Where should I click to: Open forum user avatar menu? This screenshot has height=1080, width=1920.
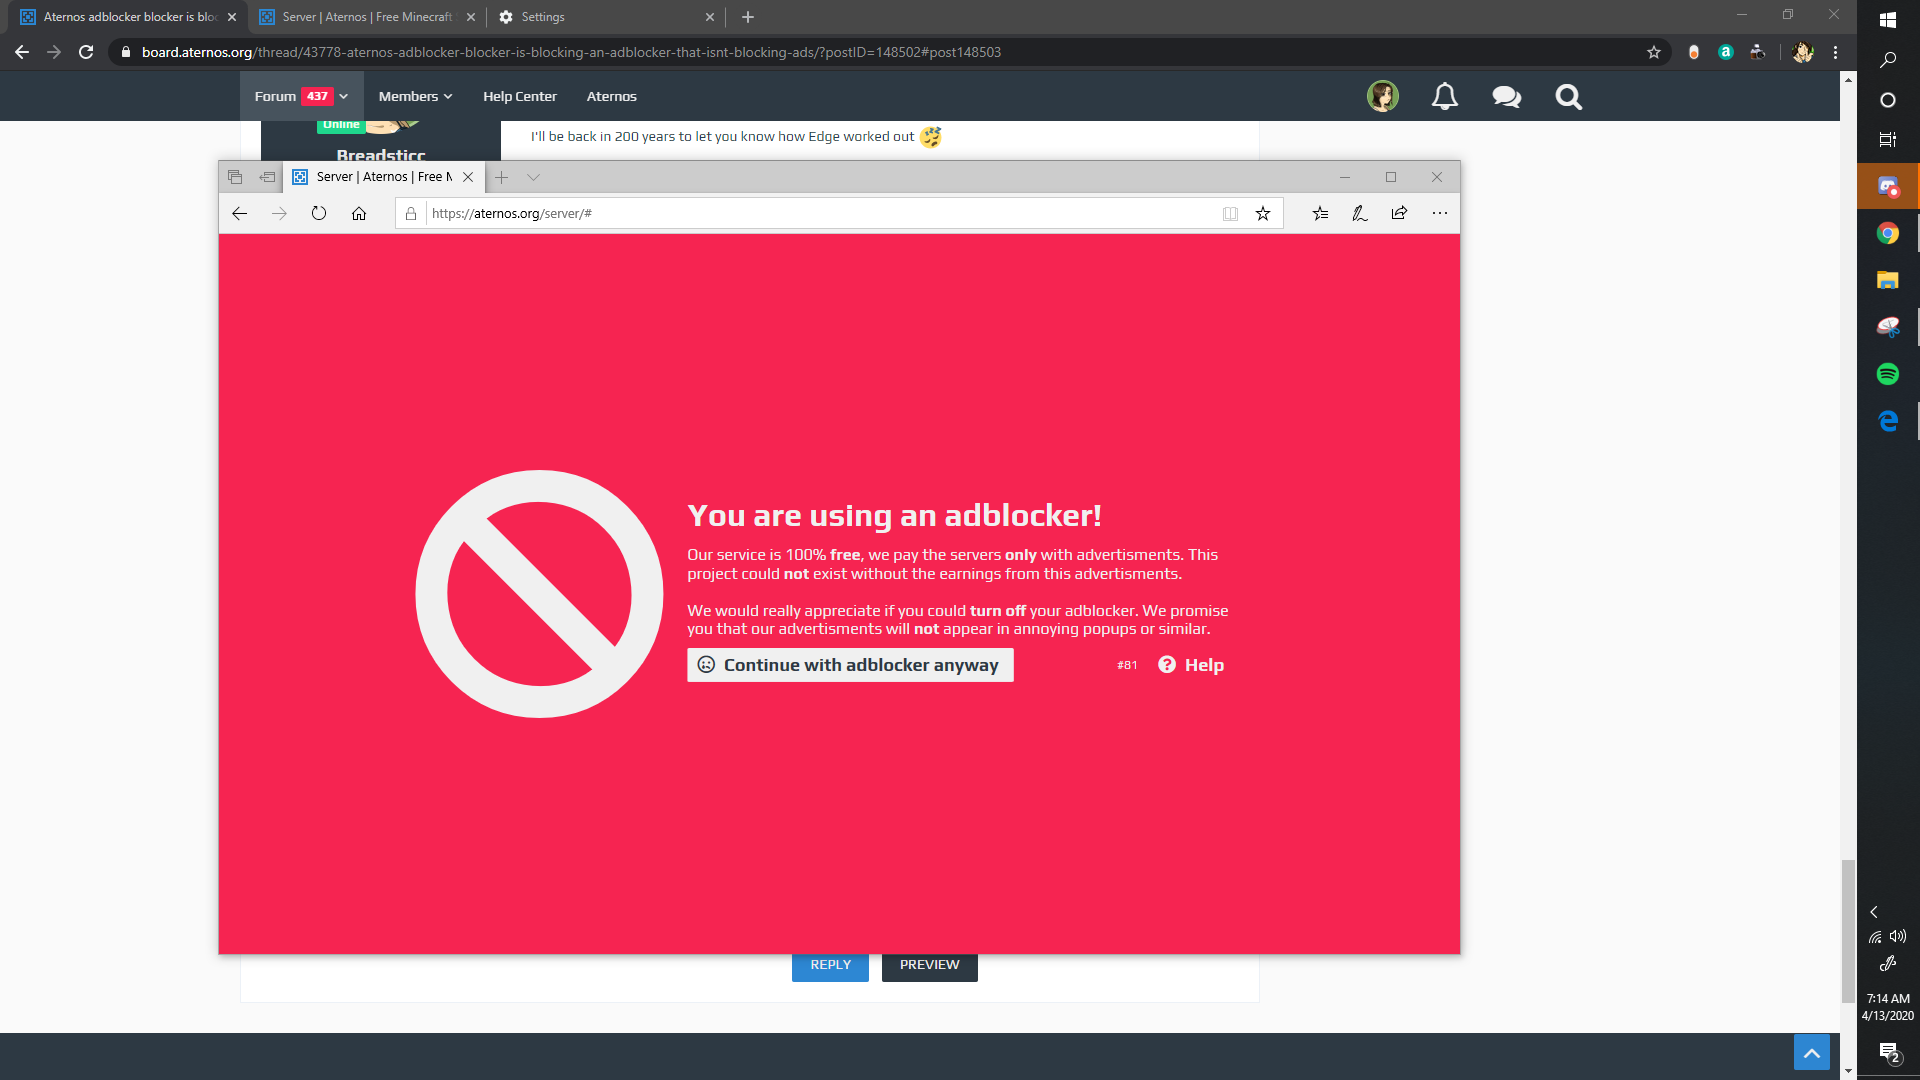click(x=1383, y=96)
